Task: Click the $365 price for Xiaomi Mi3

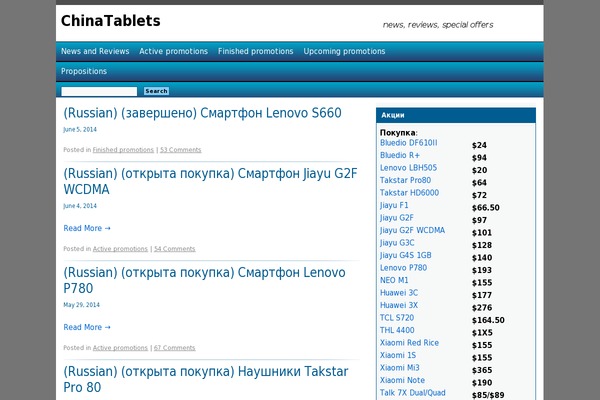Action: tap(482, 370)
